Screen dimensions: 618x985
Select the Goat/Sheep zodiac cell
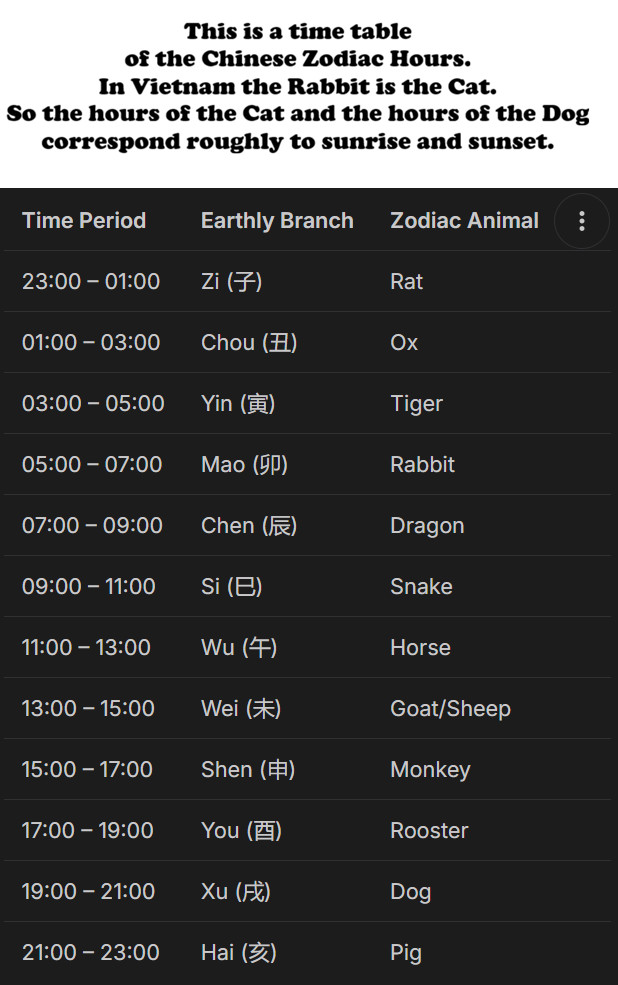[450, 709]
